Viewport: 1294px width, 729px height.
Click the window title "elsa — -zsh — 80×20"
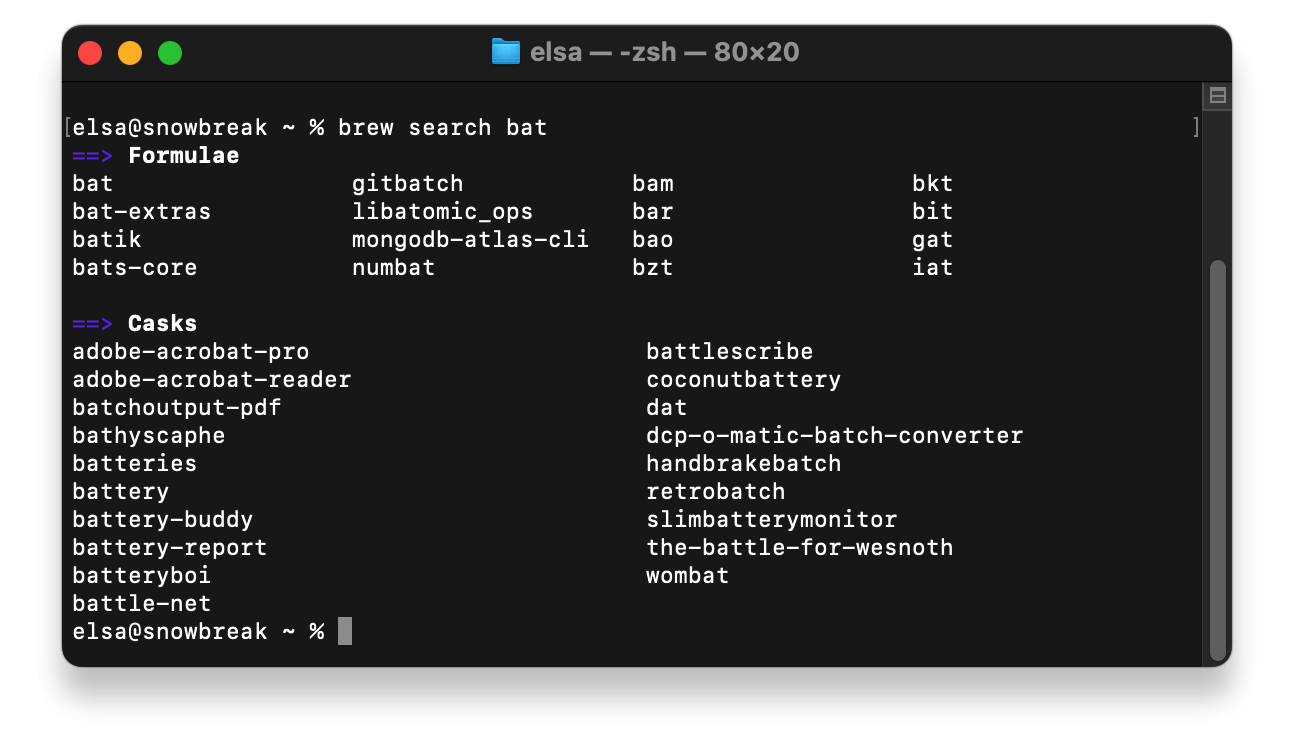pyautogui.click(x=664, y=52)
